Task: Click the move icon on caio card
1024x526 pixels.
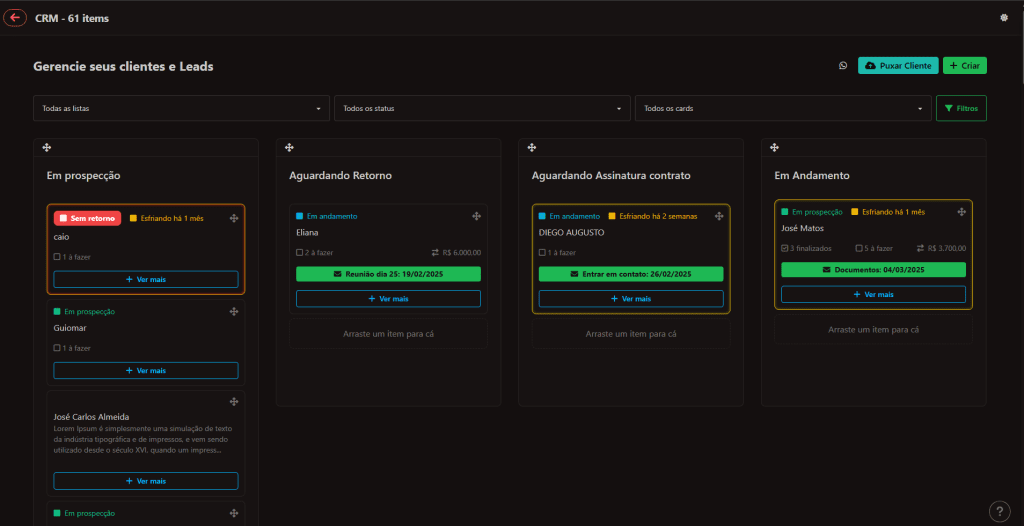Action: [233, 218]
